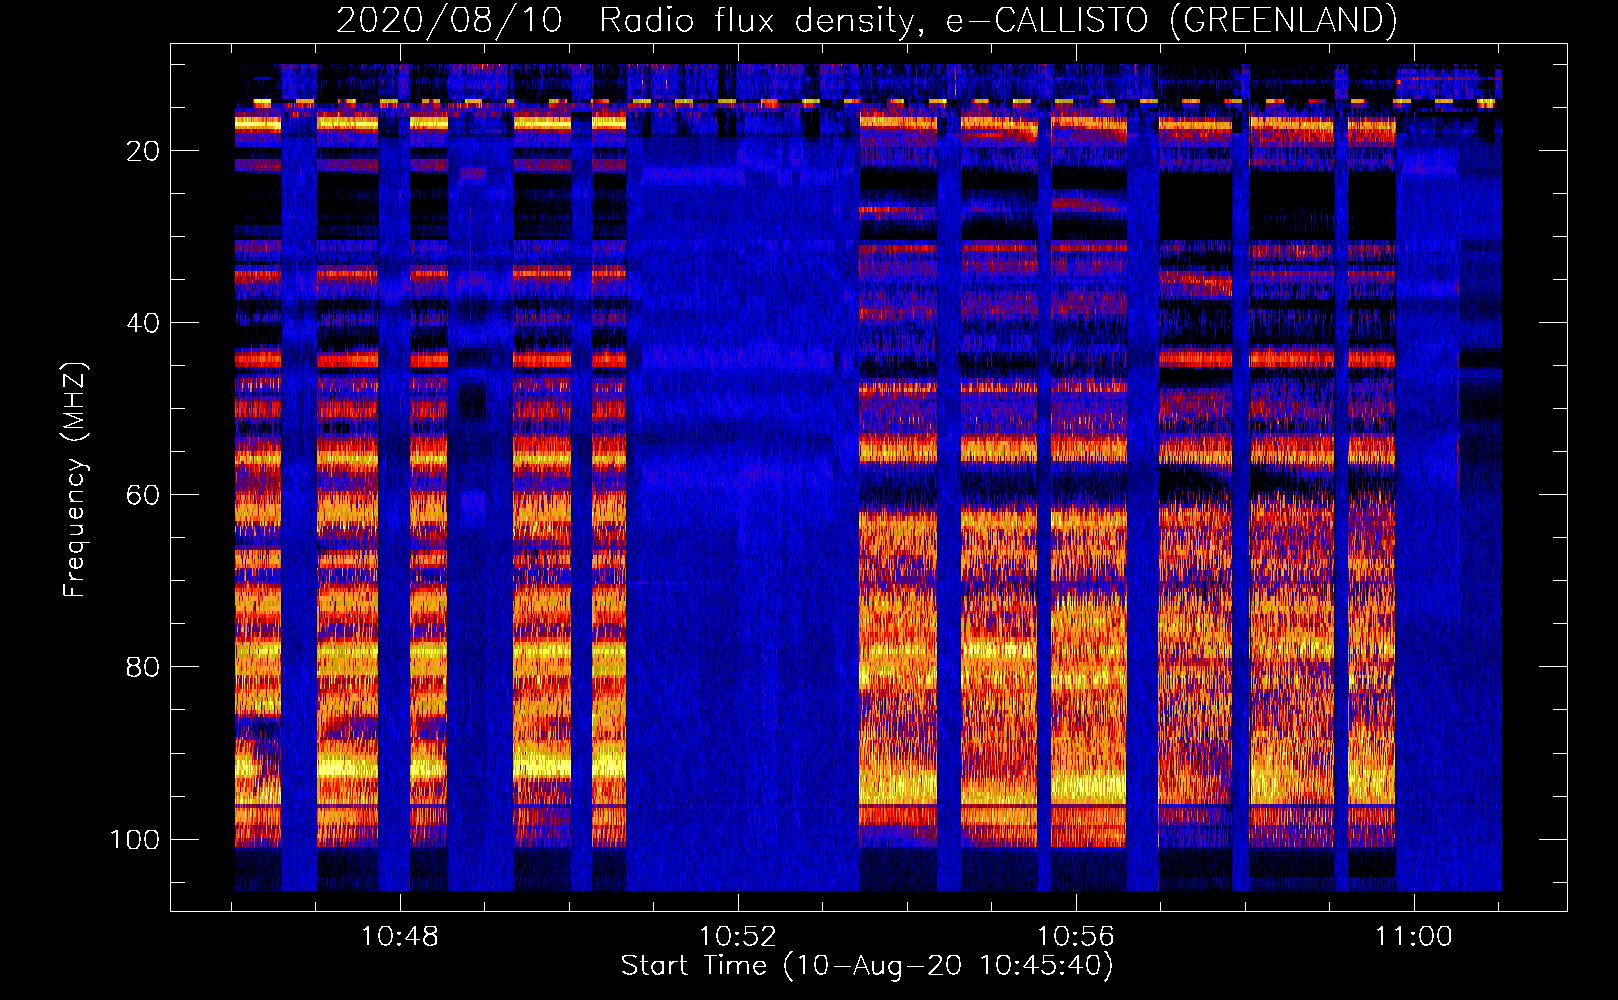Click the 10:56 time tick label
The width and height of the screenshot is (1618, 1000).
tap(1076, 936)
